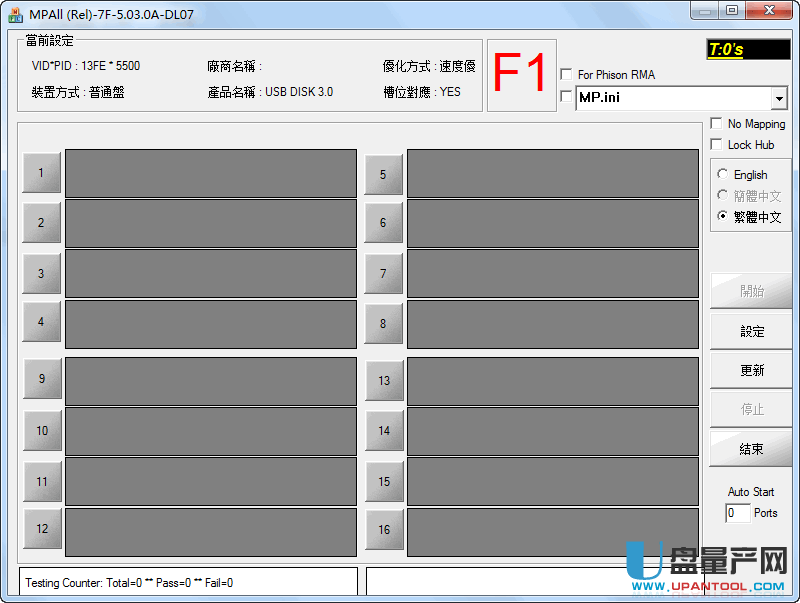Open settings with the 設定 button
The width and height of the screenshot is (800, 603).
751,331
